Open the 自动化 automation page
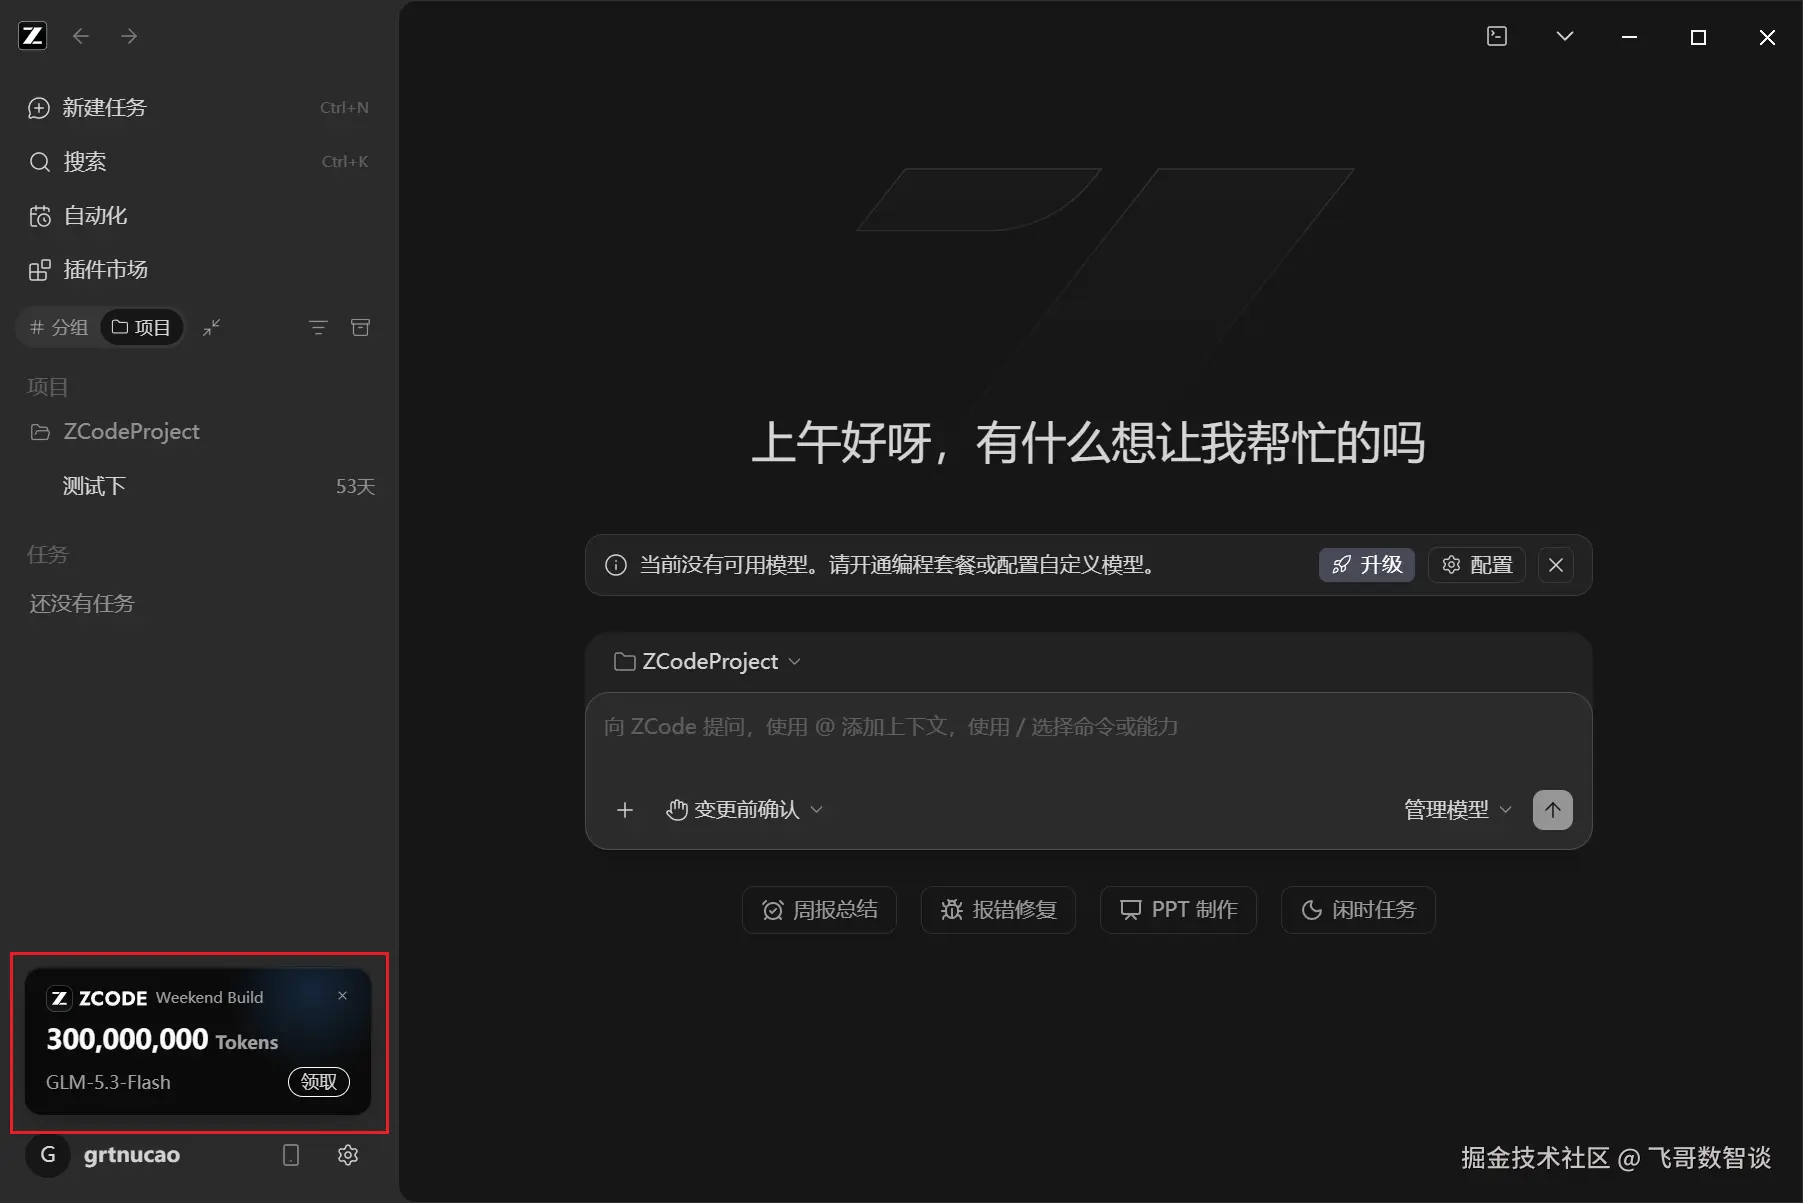This screenshot has width=1803, height=1203. (199, 215)
